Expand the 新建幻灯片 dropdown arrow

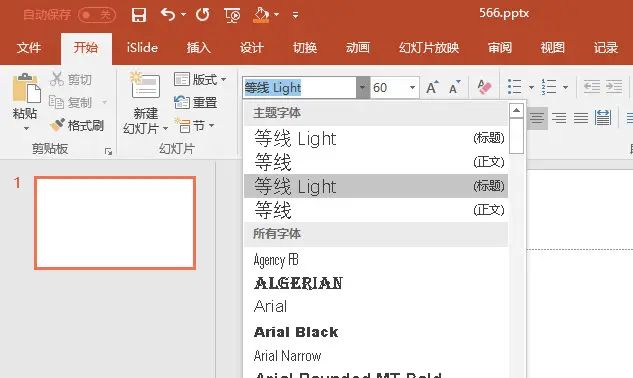click(x=165, y=129)
